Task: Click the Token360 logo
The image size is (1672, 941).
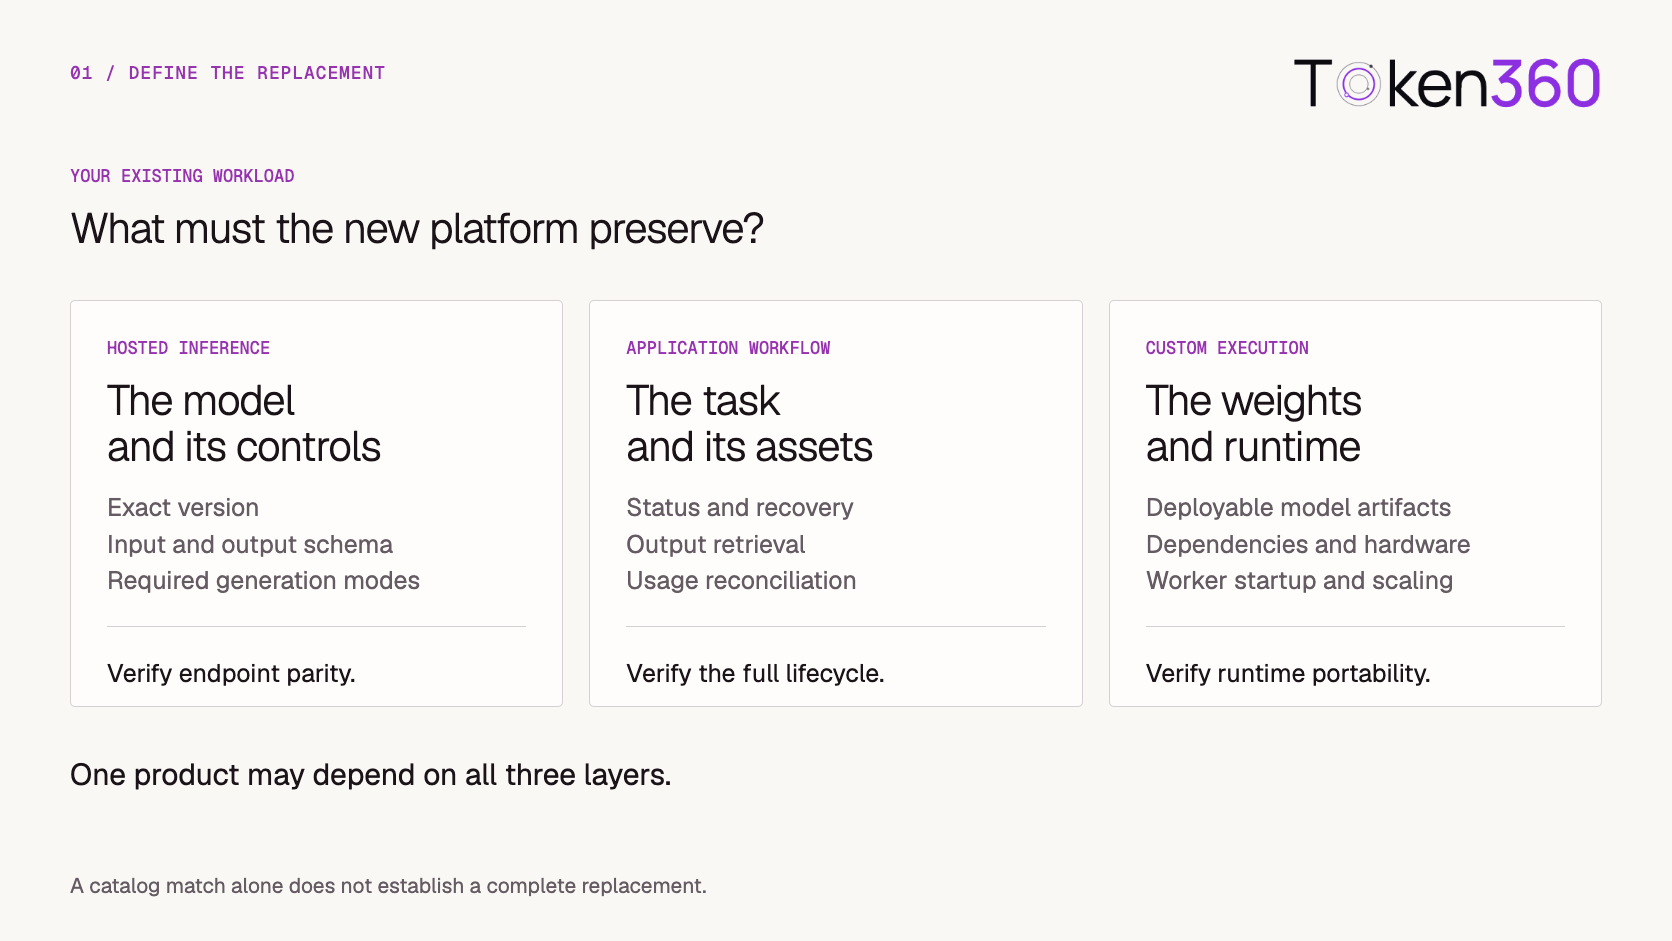Action: 1447,83
